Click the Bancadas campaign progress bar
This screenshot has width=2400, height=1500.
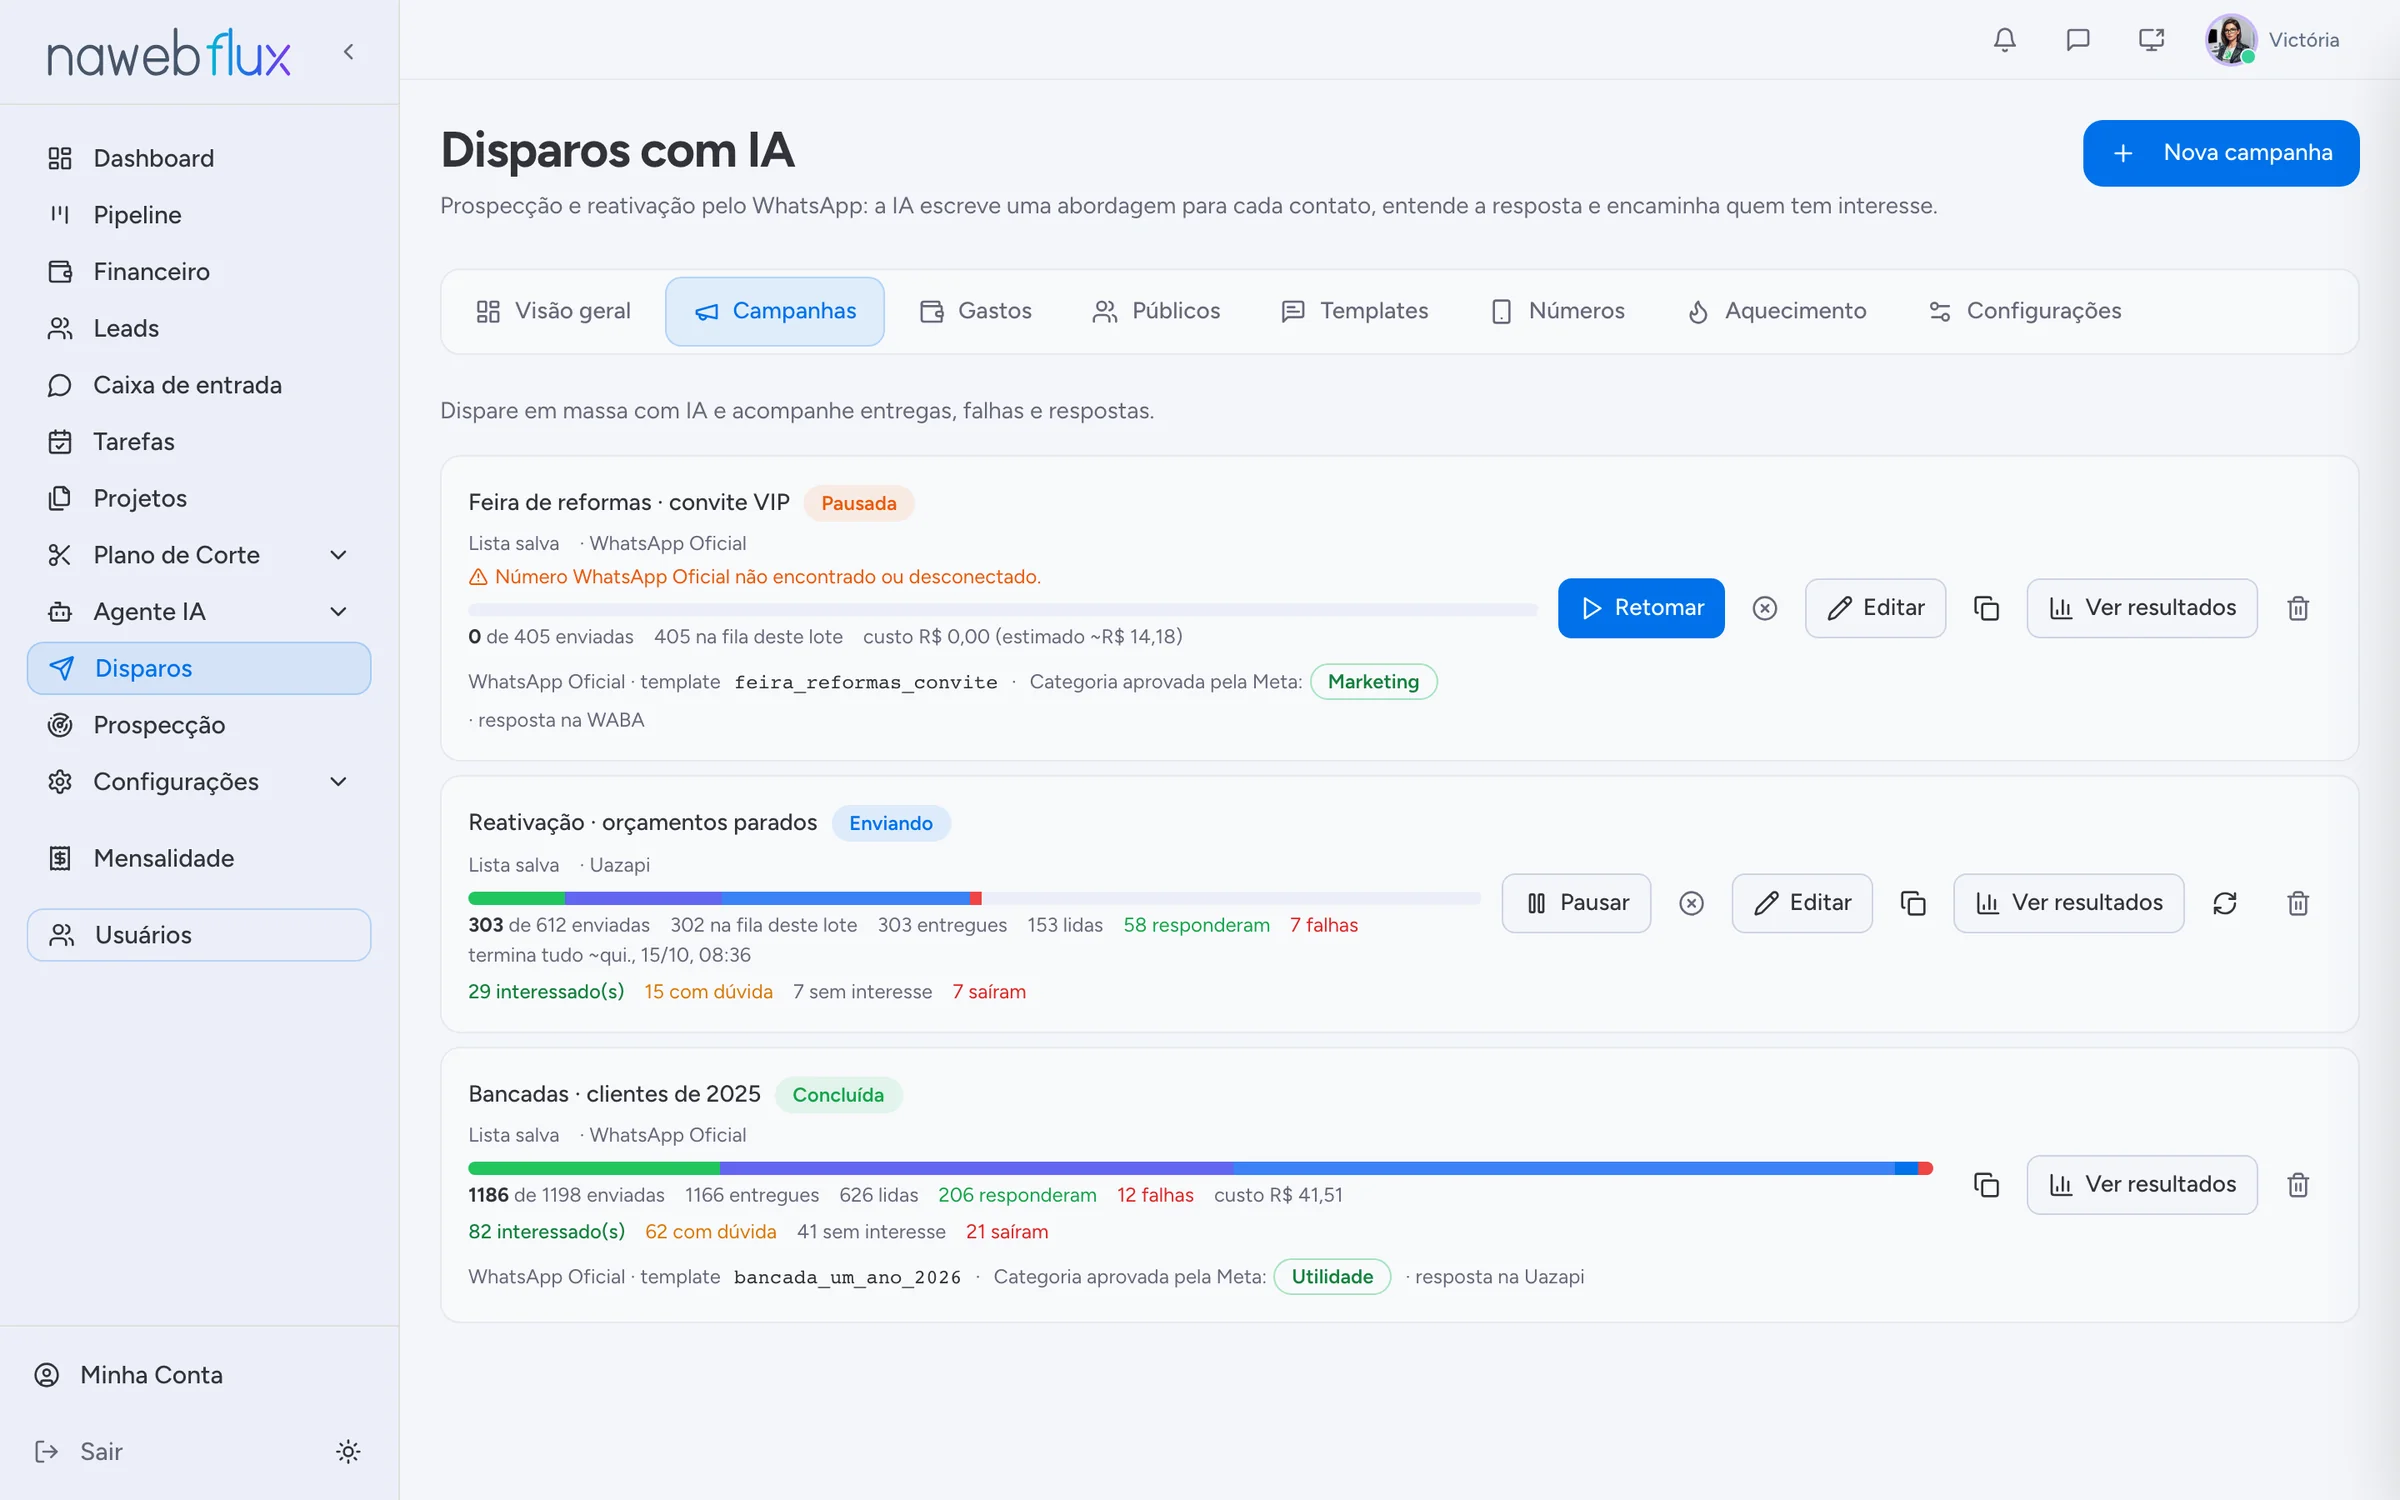pos(1200,1168)
